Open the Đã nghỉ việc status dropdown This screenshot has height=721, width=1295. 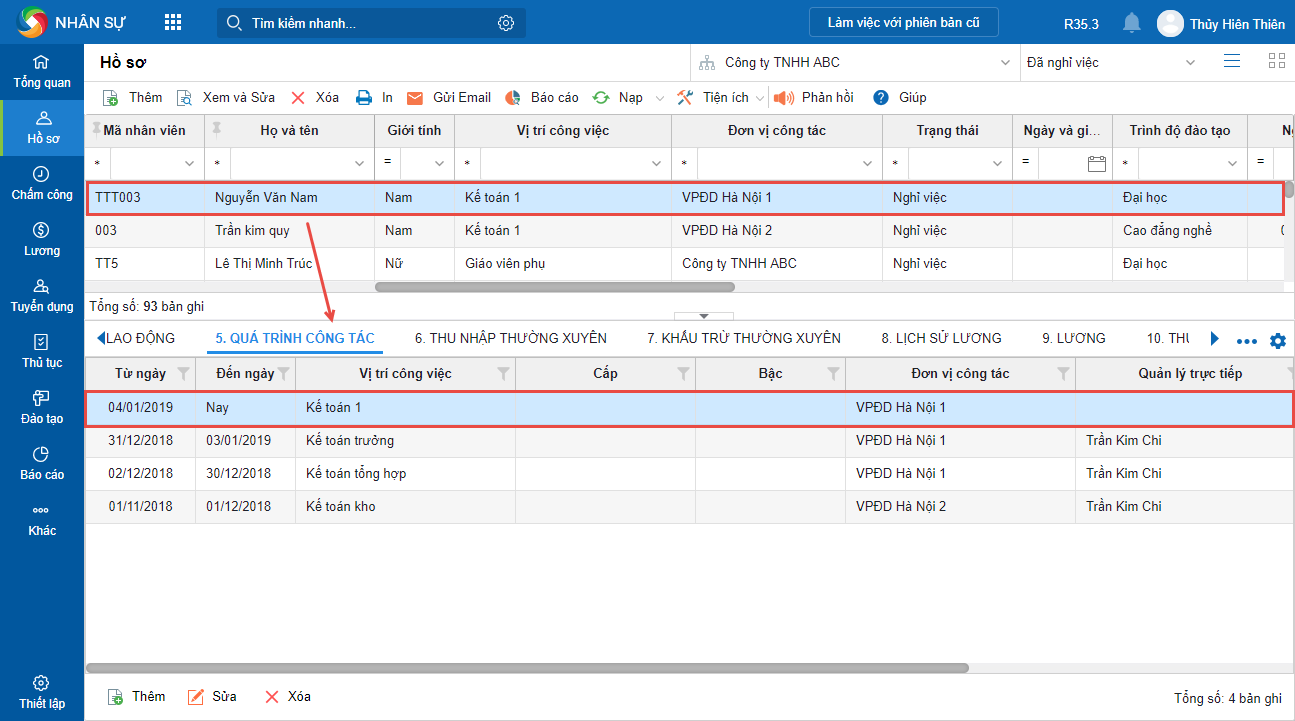coord(1190,62)
